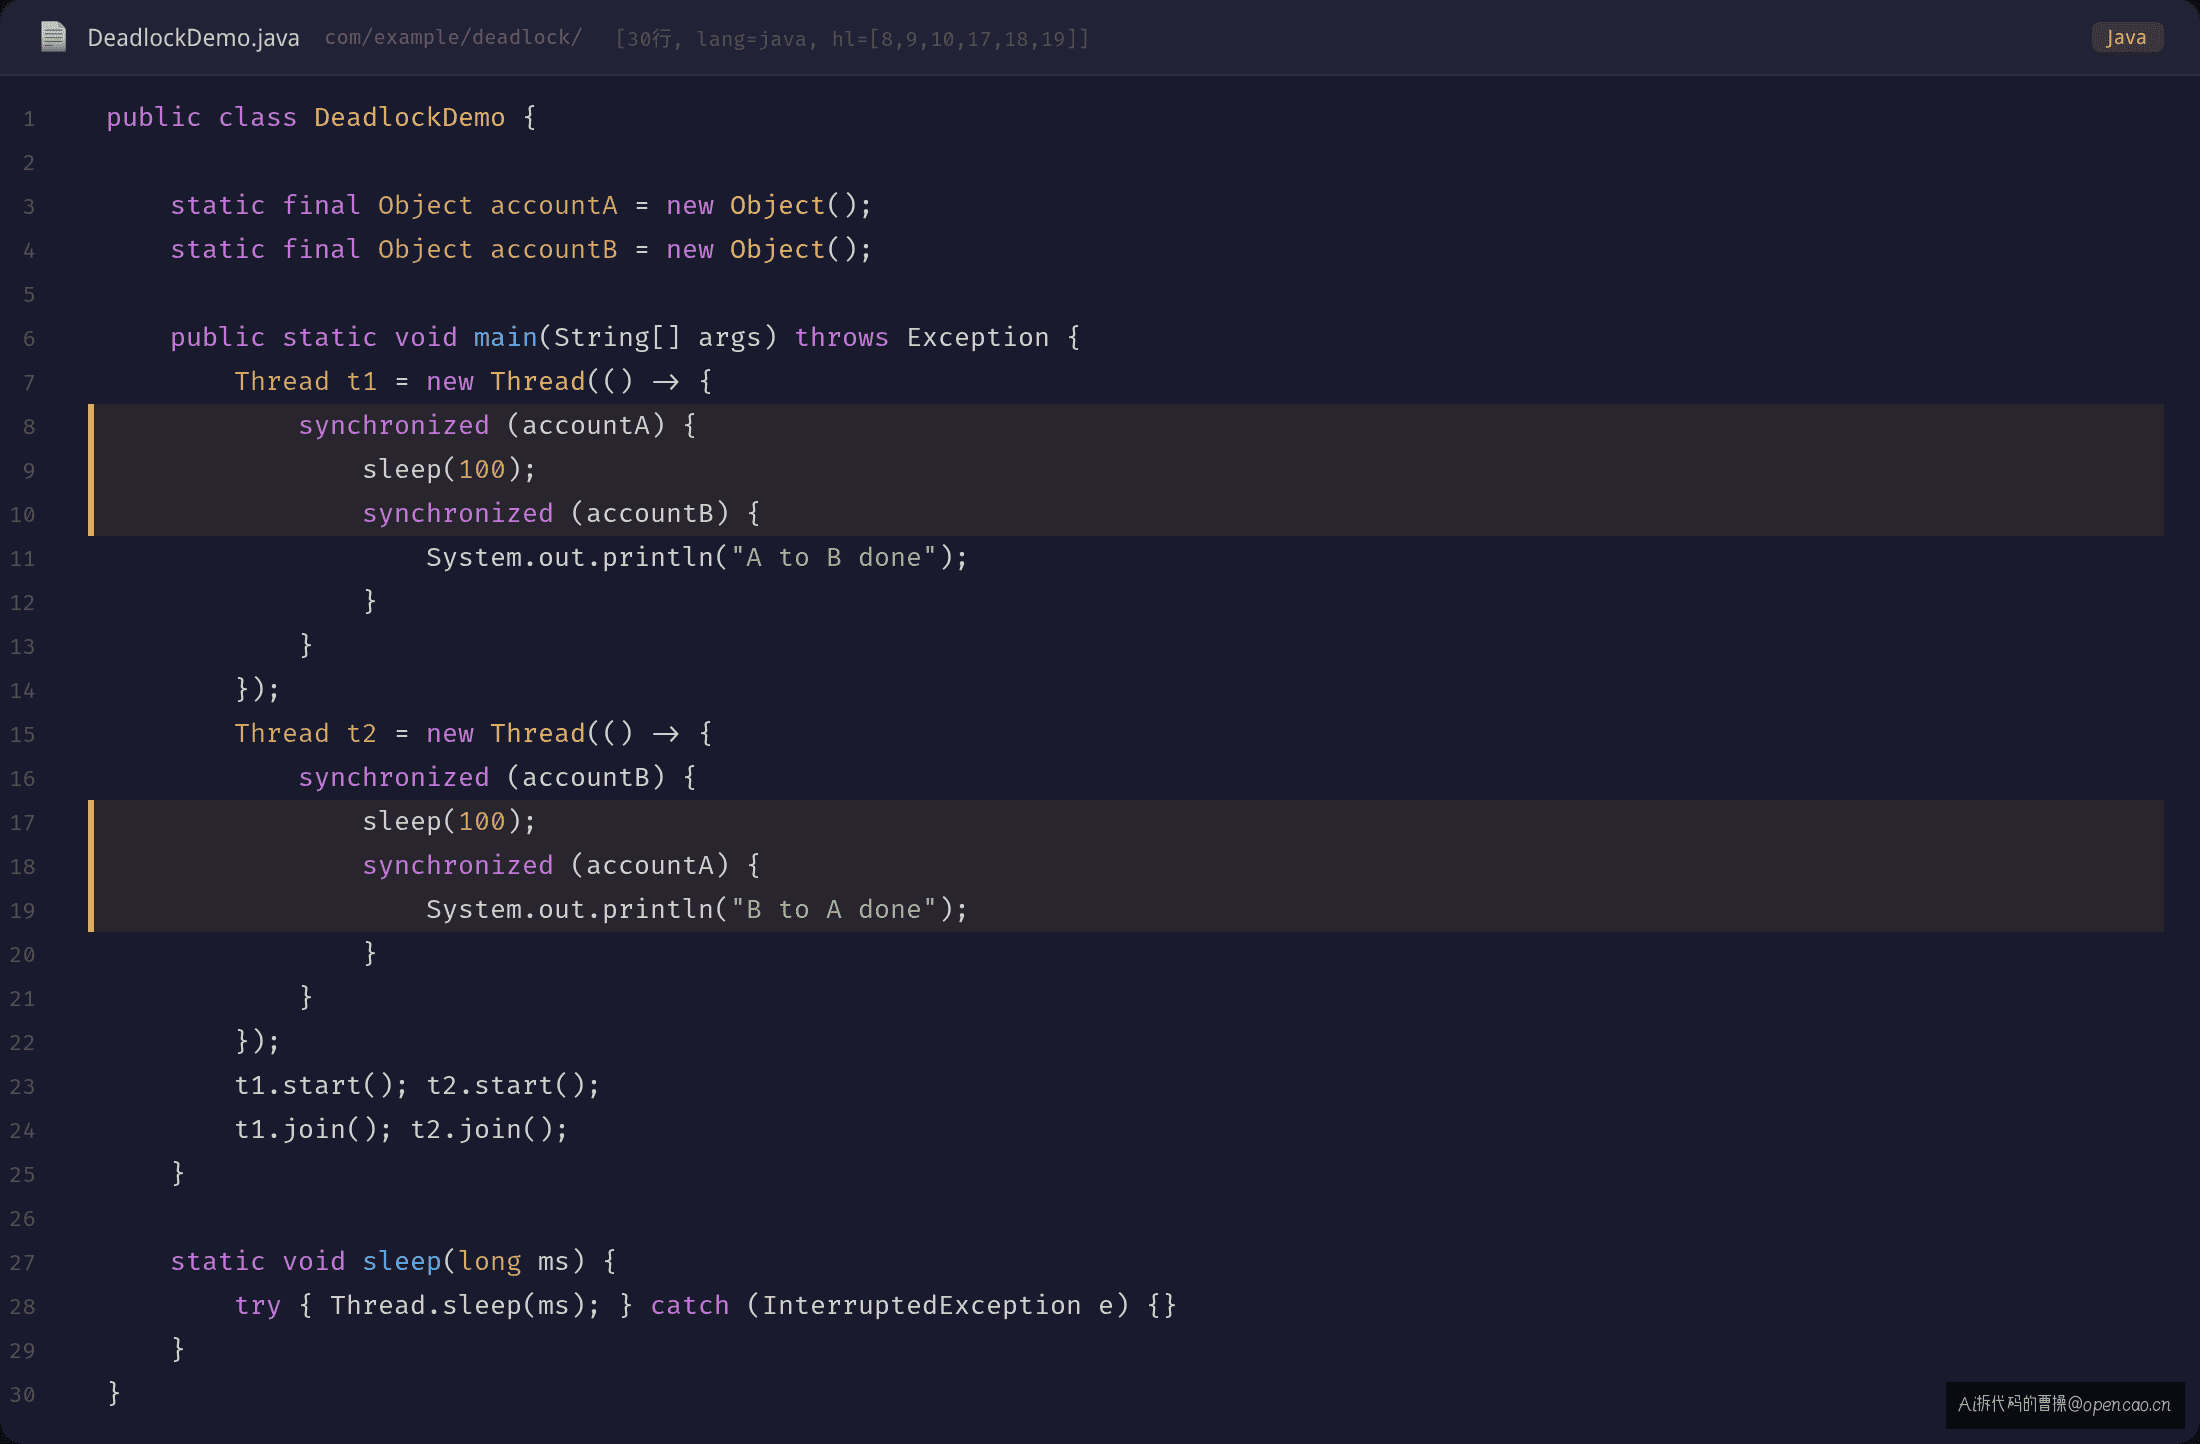Viewport: 2200px width, 1444px height.
Task: Click the "B to A done" string
Action: tap(834, 909)
